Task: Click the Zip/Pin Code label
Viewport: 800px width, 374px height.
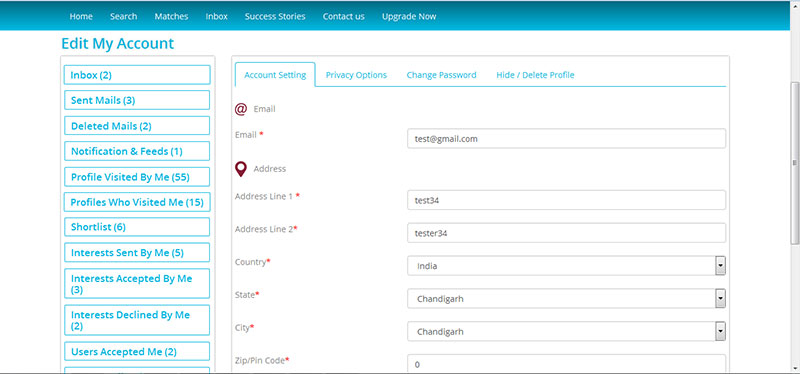Action: [262, 360]
